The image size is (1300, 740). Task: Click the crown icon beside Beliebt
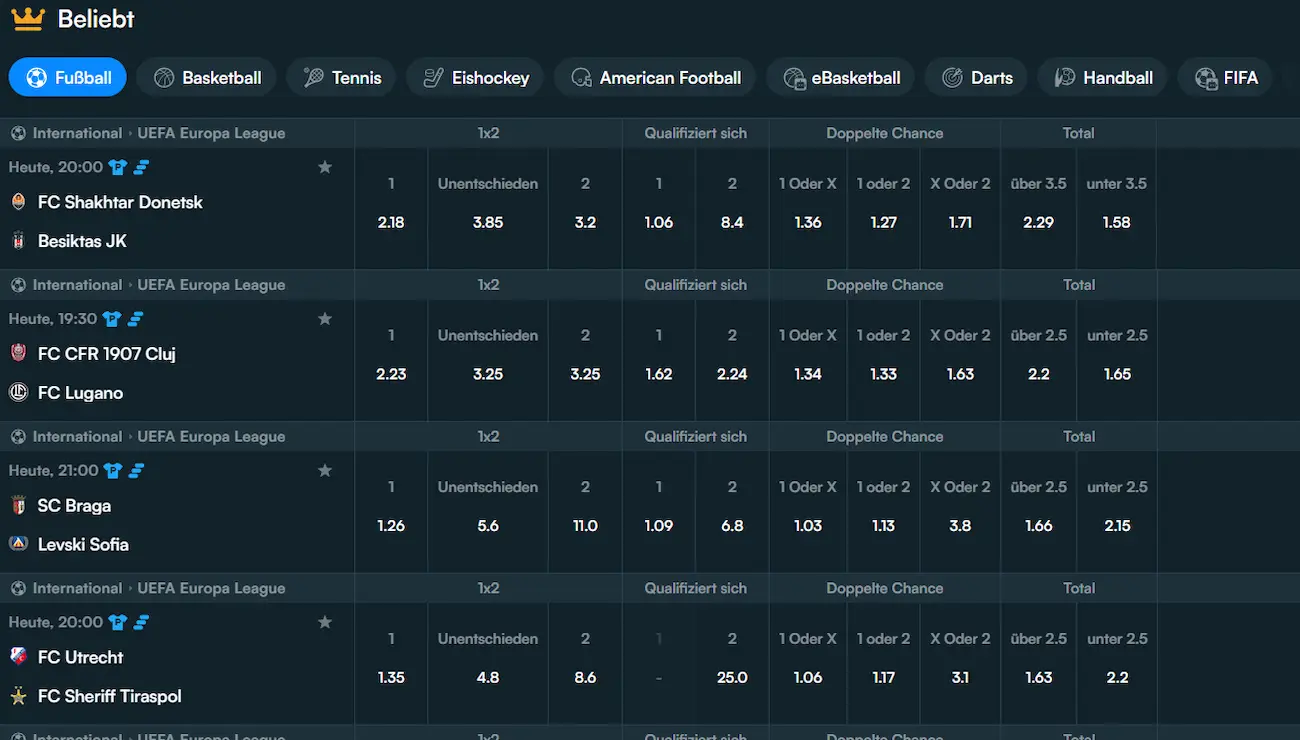click(28, 18)
